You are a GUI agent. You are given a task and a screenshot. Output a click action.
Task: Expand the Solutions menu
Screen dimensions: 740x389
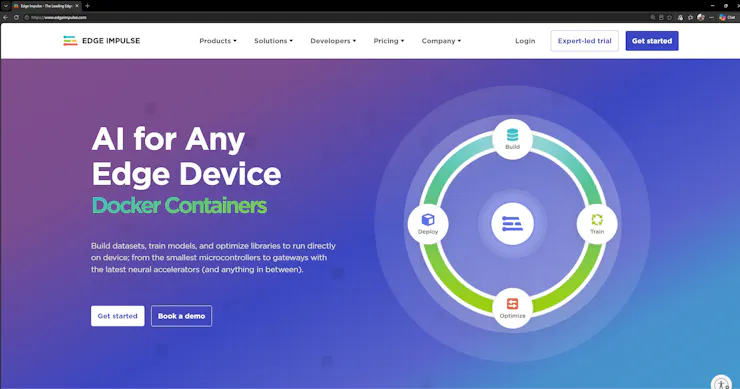coord(273,41)
